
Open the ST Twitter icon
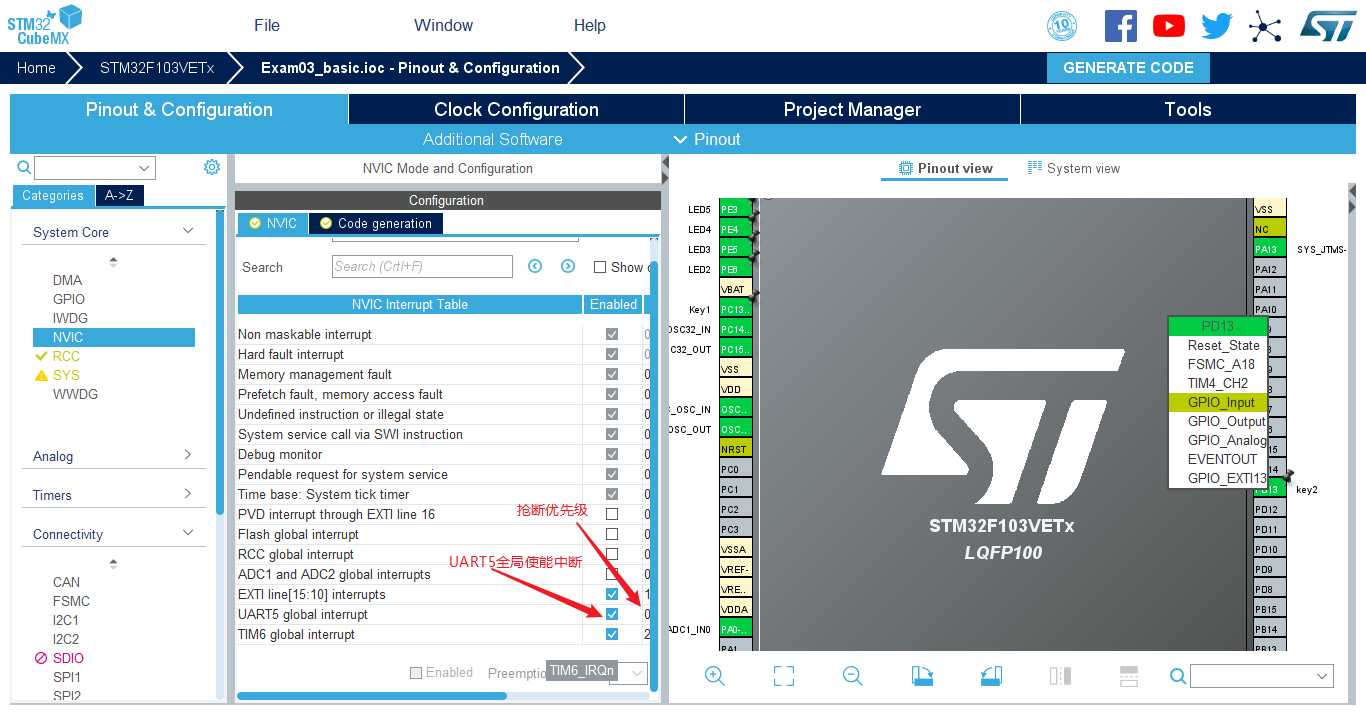pos(1216,26)
